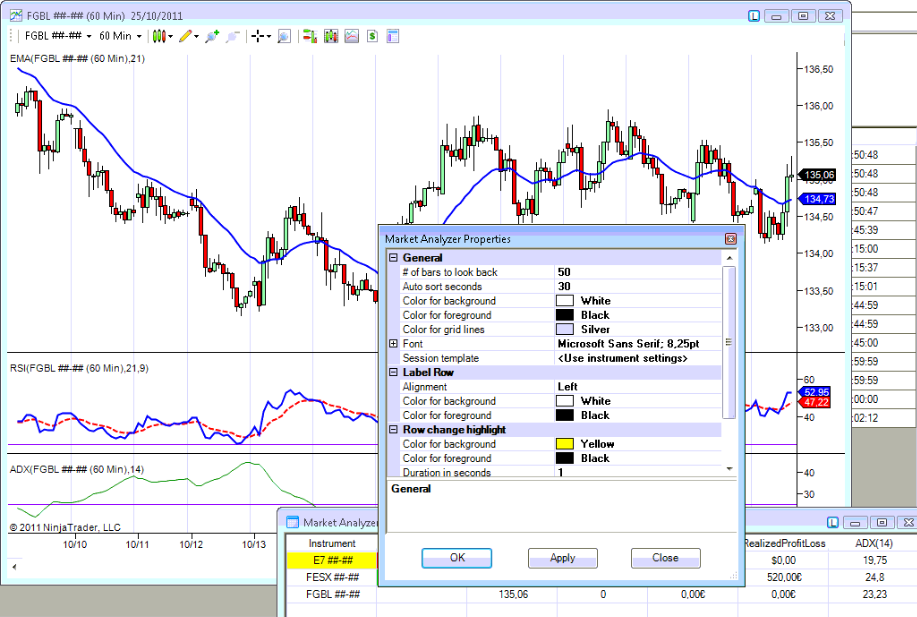Screen dimensions: 917x617
Task: Select the FGBL ##-## instrument row in analyzer
Action: pos(332,594)
